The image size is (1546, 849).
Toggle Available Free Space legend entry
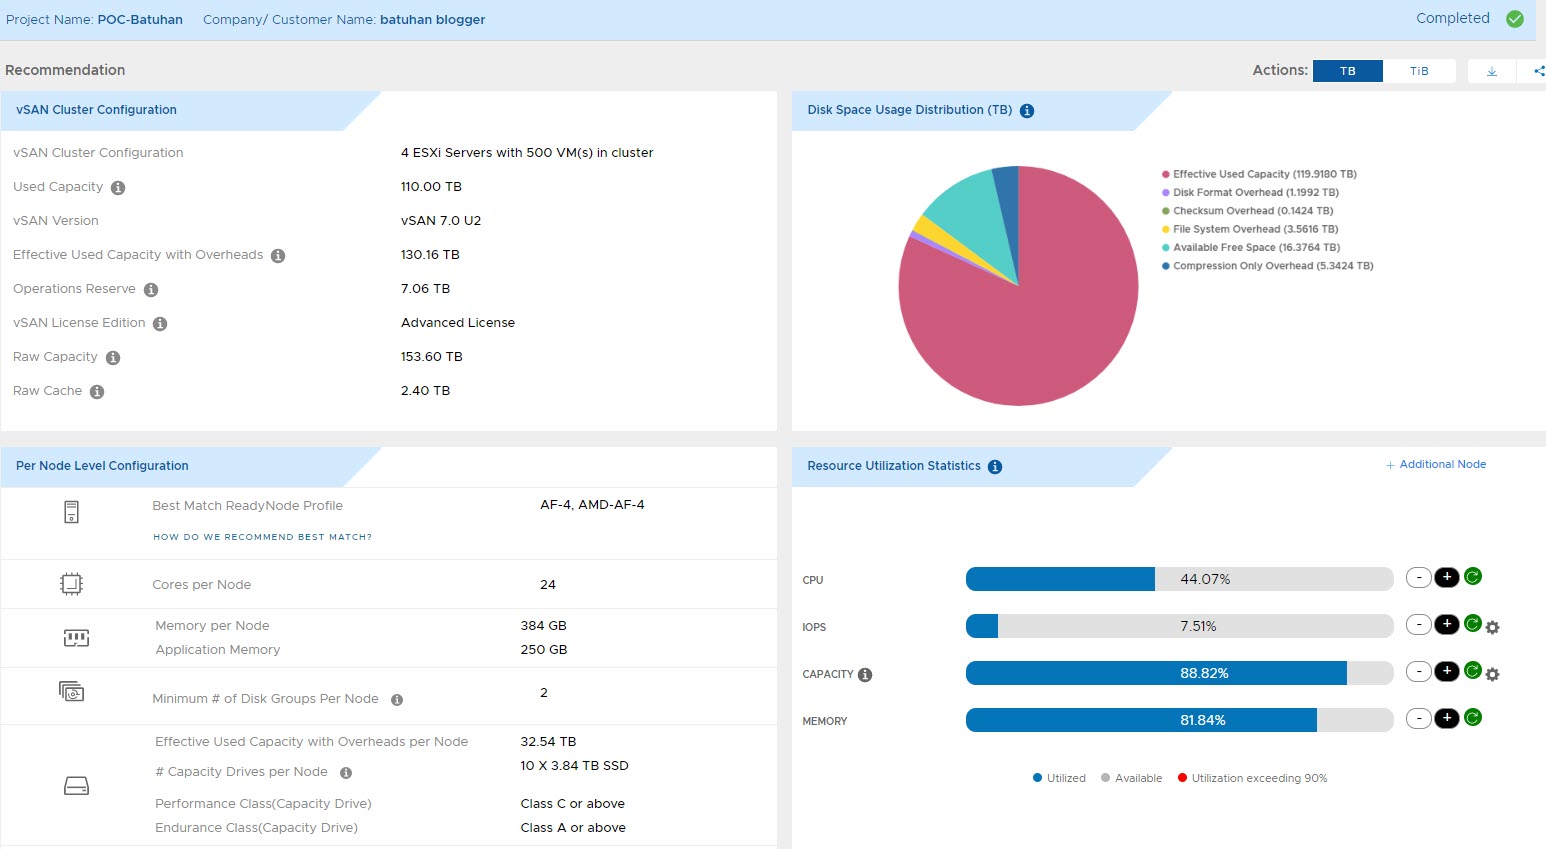pos(1255,248)
